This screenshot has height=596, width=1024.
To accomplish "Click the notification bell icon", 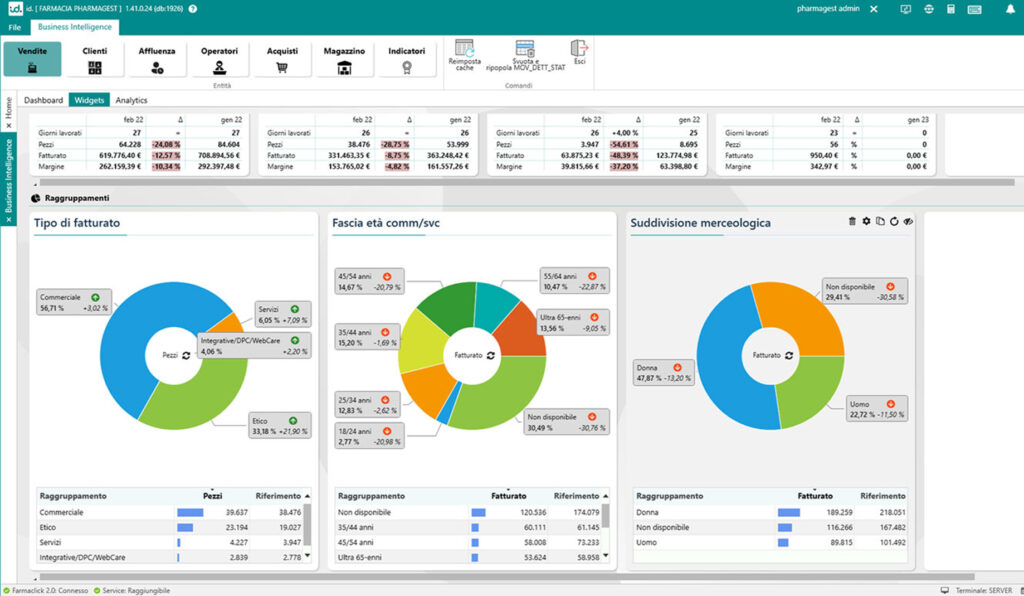I will tap(1009, 9).
